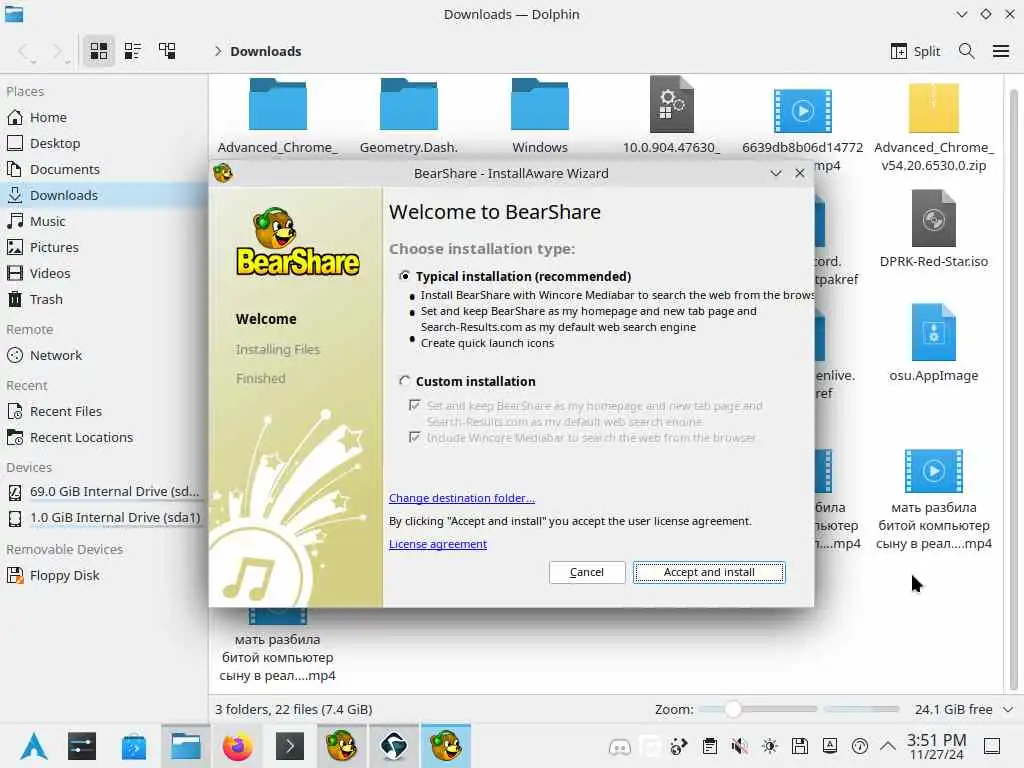The height and width of the screenshot is (768, 1024).
Task: Click muted volume tray icon
Action: click(740, 746)
